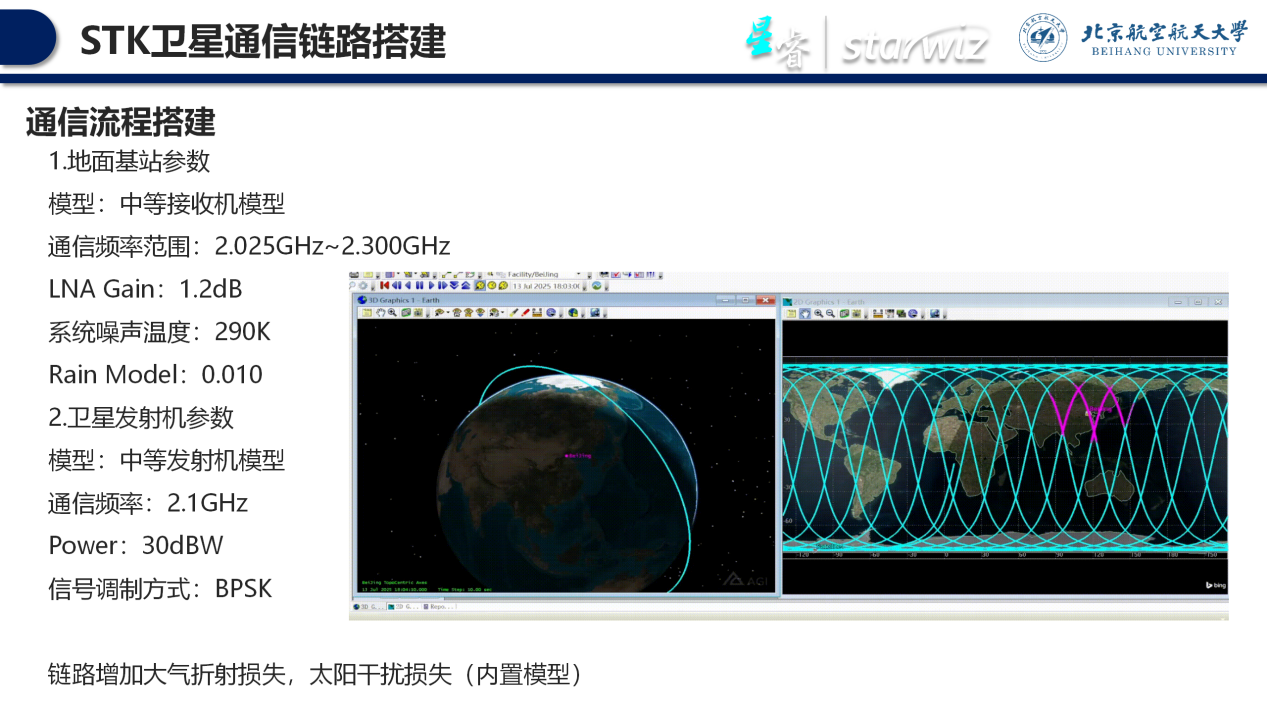Click the measure ruler icon in 3D toolbar
The height and width of the screenshot is (713, 1267).
[x=537, y=313]
